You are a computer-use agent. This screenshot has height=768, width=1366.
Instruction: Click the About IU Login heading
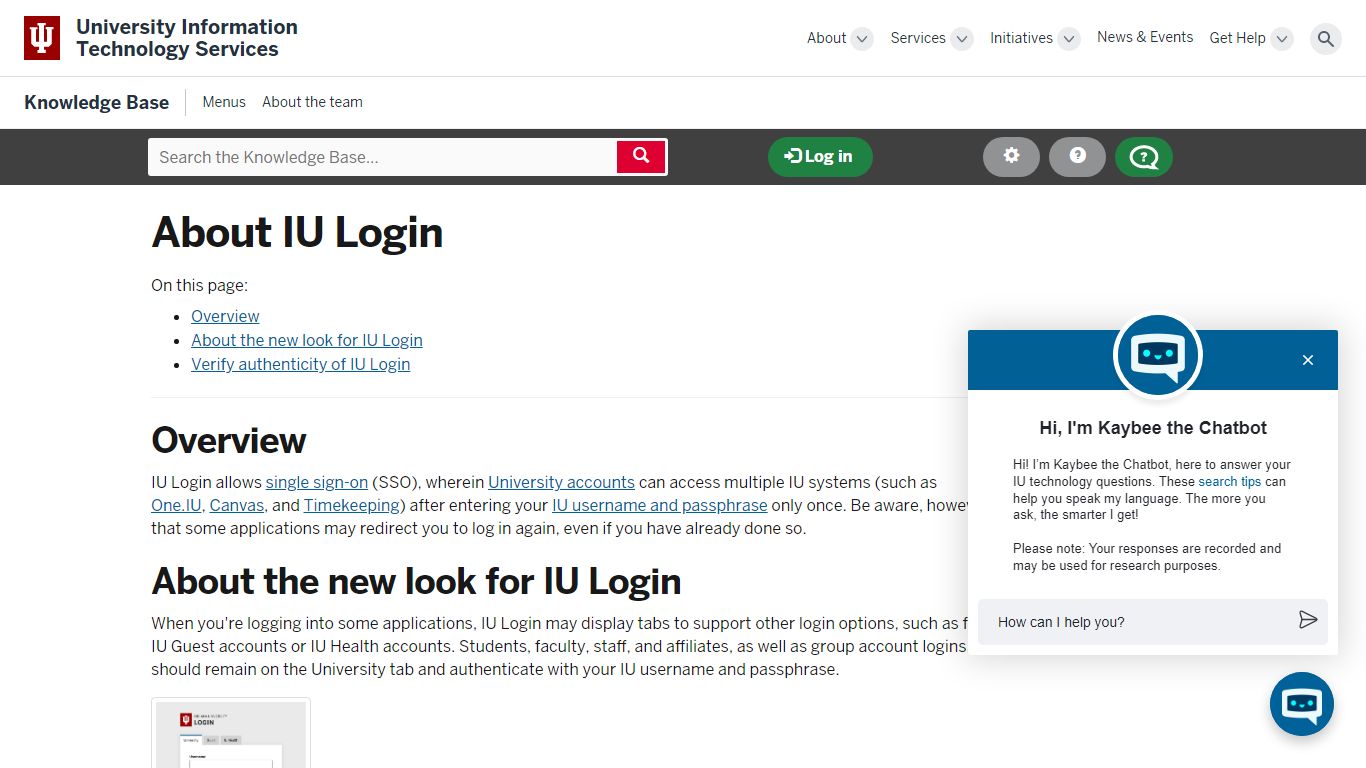[297, 232]
